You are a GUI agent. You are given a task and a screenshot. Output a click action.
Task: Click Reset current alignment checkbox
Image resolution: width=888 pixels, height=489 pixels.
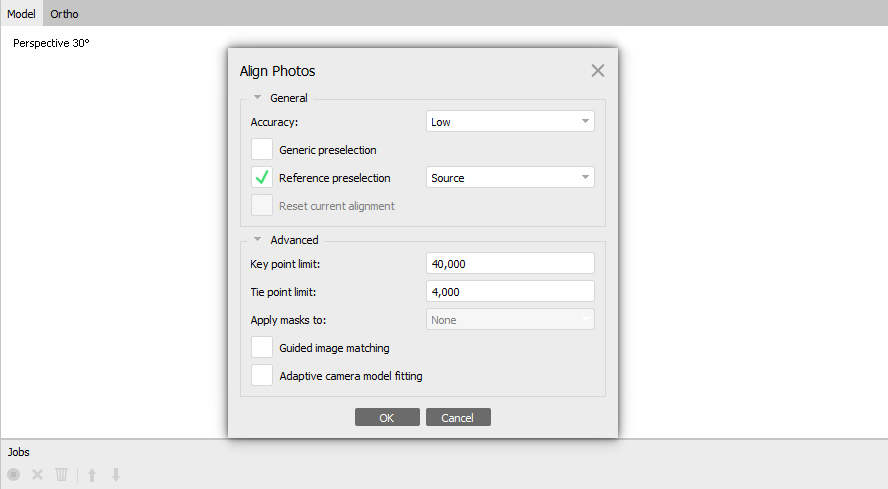tap(262, 206)
